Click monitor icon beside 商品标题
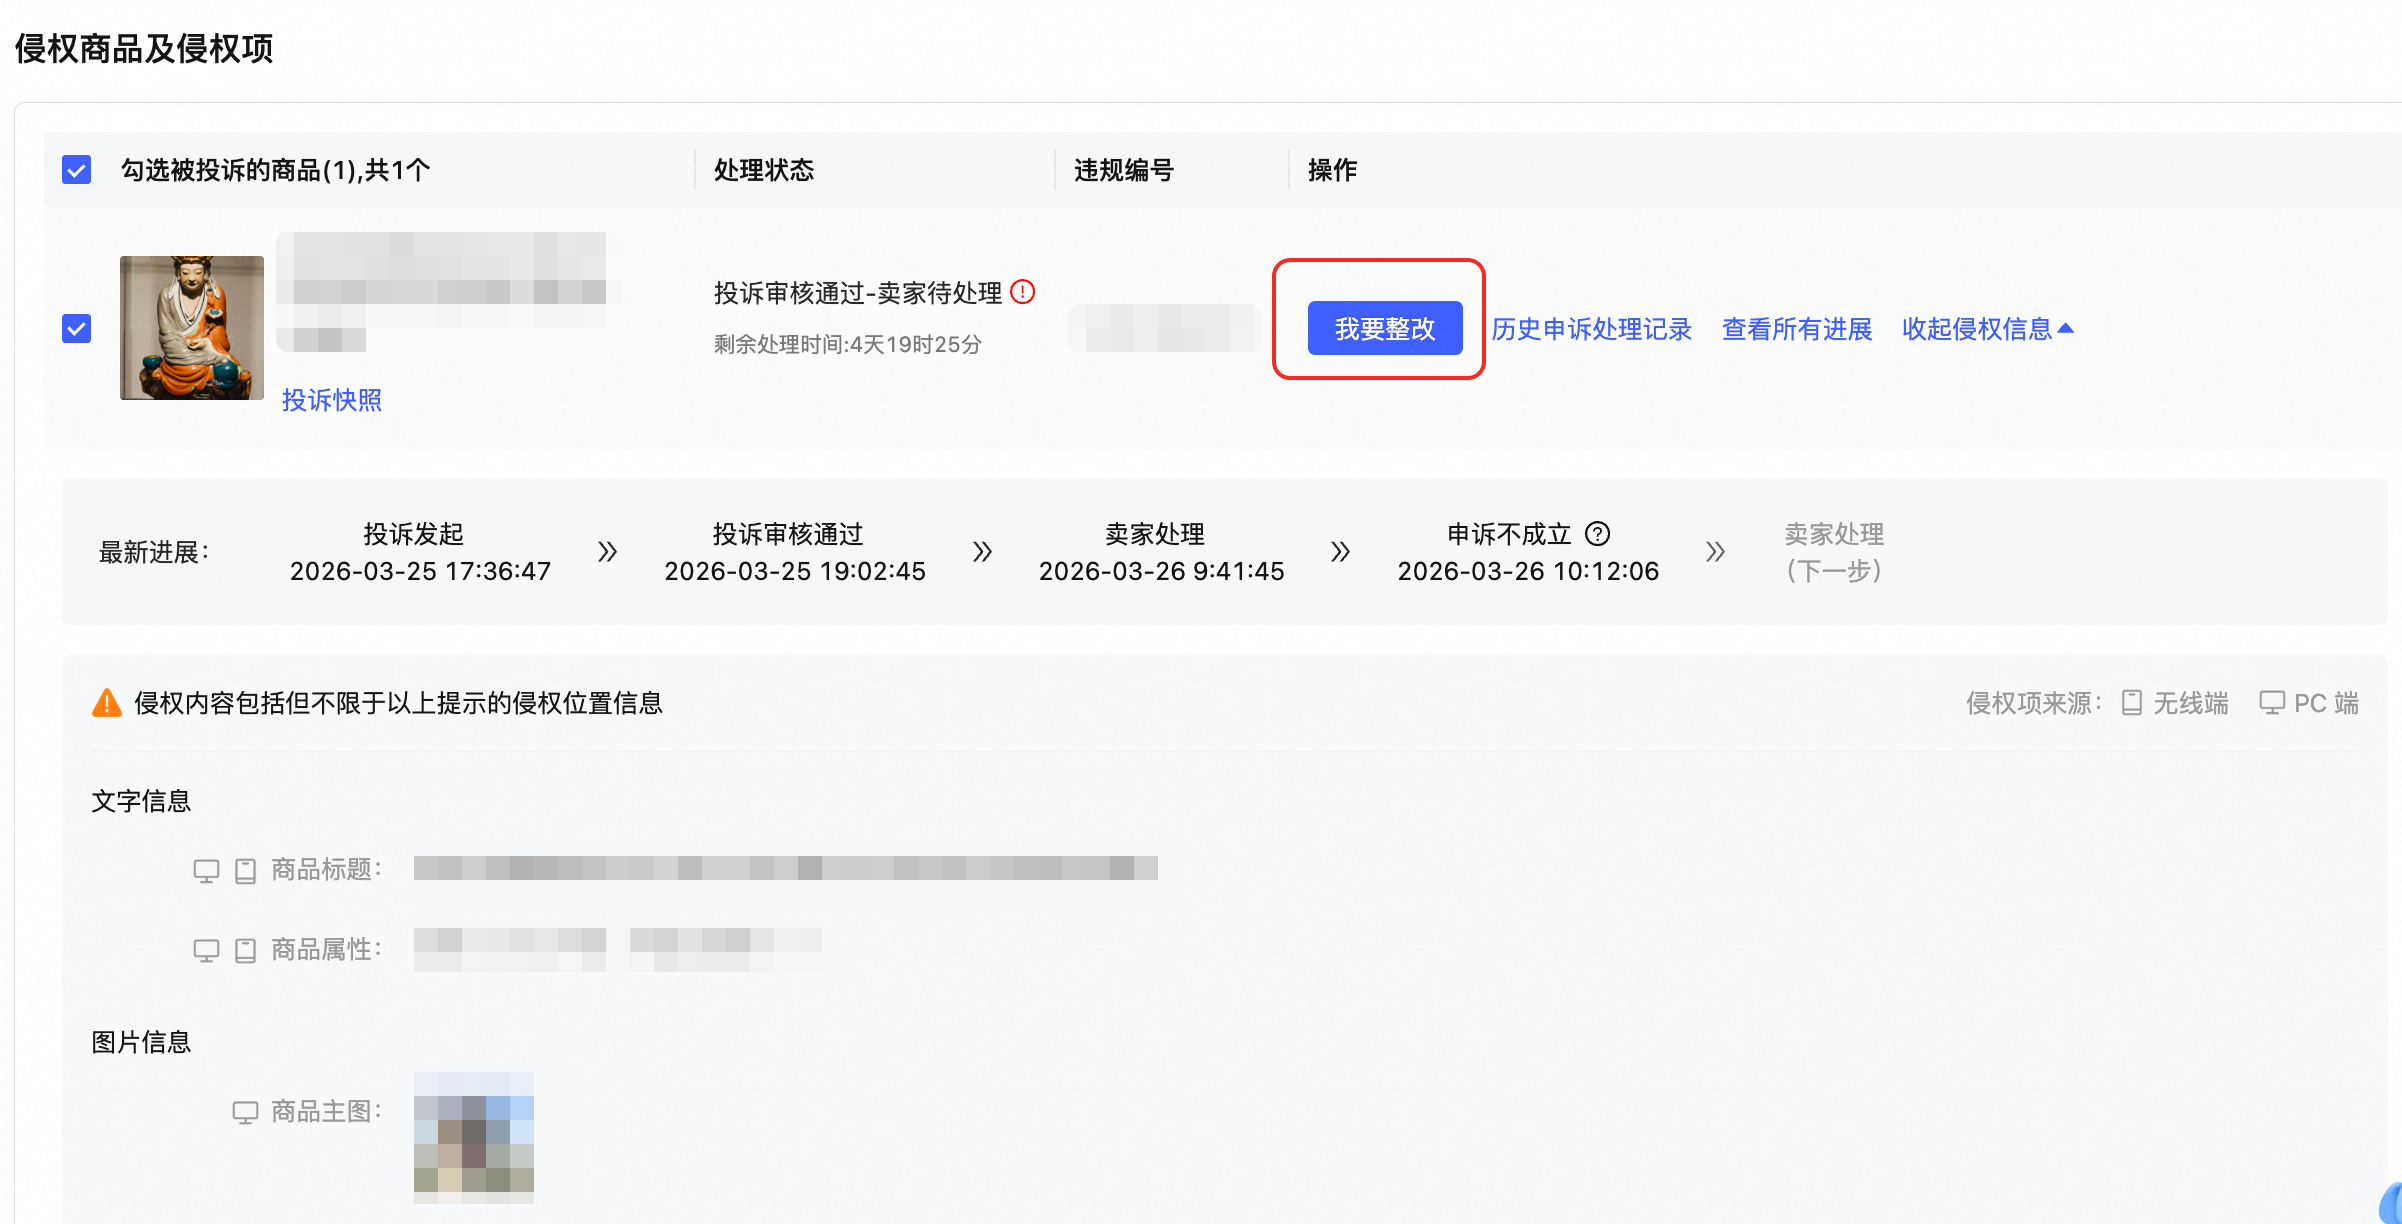Screen dimensions: 2402x1224 [206, 871]
